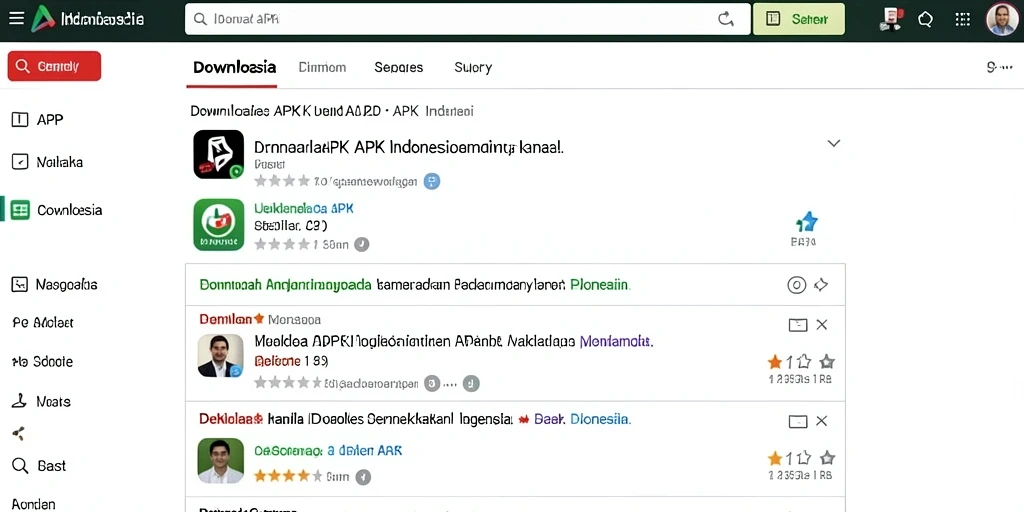The image size is (1024, 512).
Task: Click the APP sidebar icon
Action: 20,120
